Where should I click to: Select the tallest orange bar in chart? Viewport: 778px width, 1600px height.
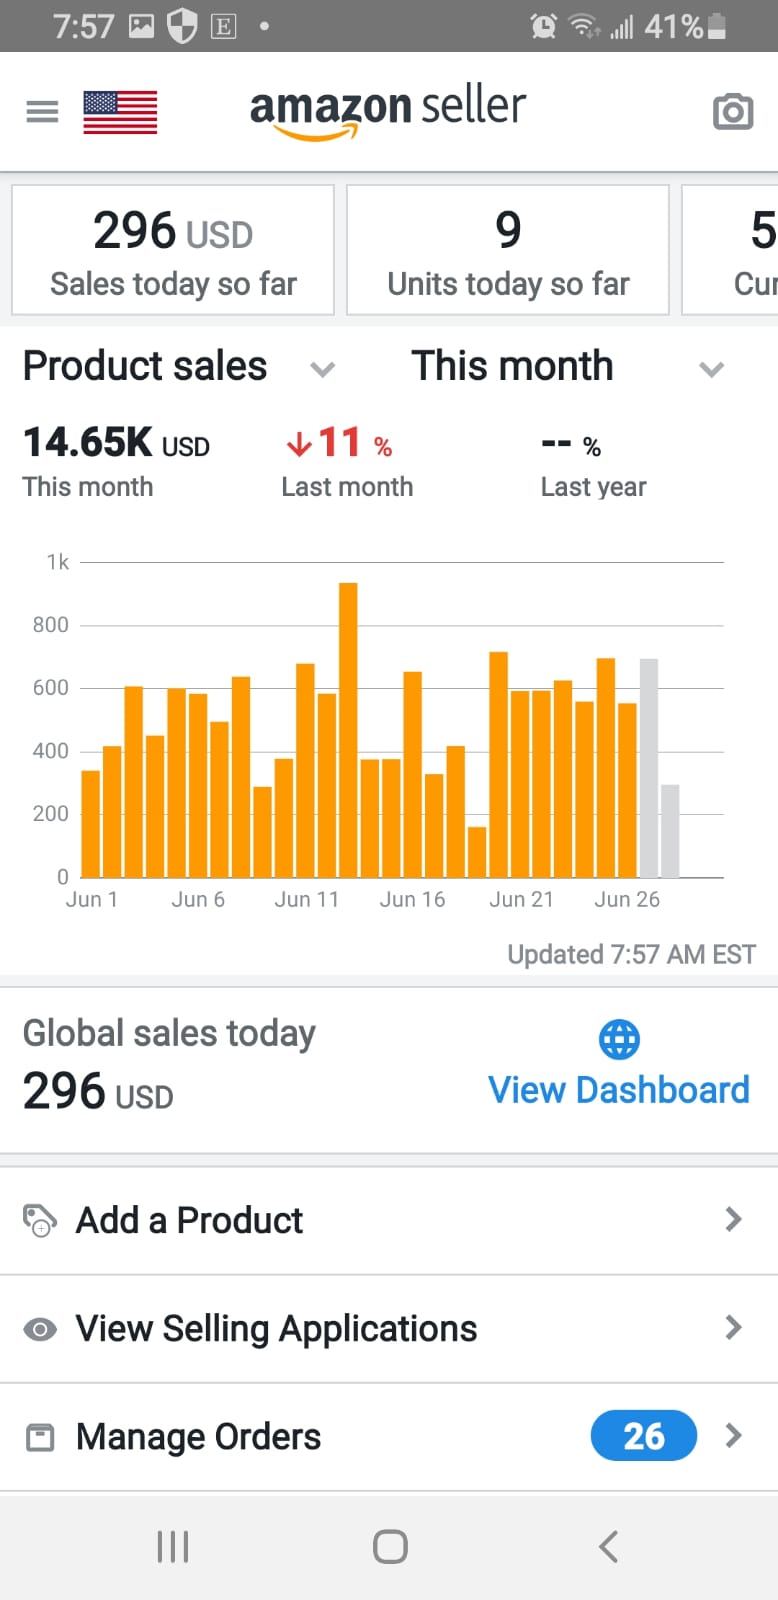point(348,730)
